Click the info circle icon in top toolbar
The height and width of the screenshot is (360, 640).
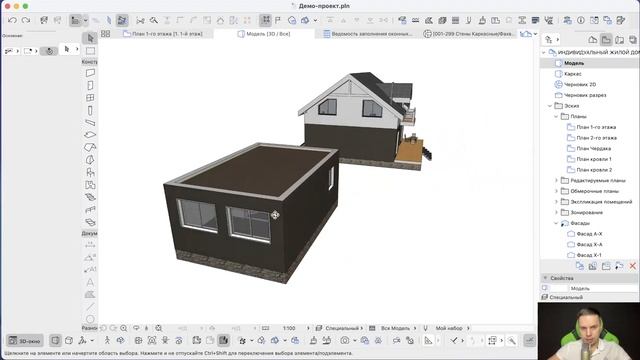tap(581, 20)
